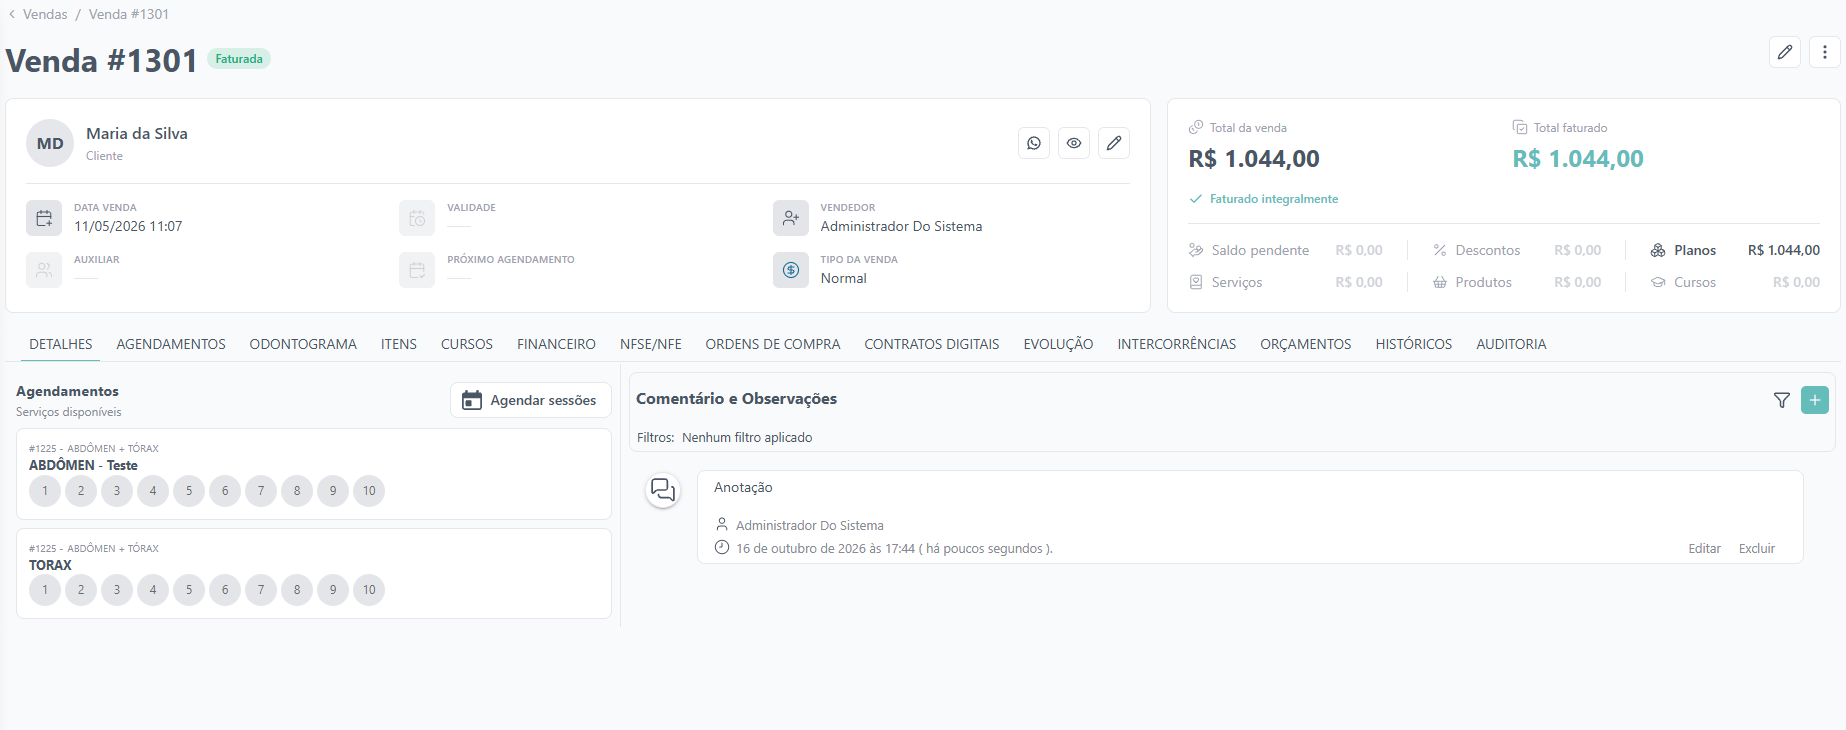Click Faturado integralmente status text
1846x730 pixels.
coord(1273,199)
